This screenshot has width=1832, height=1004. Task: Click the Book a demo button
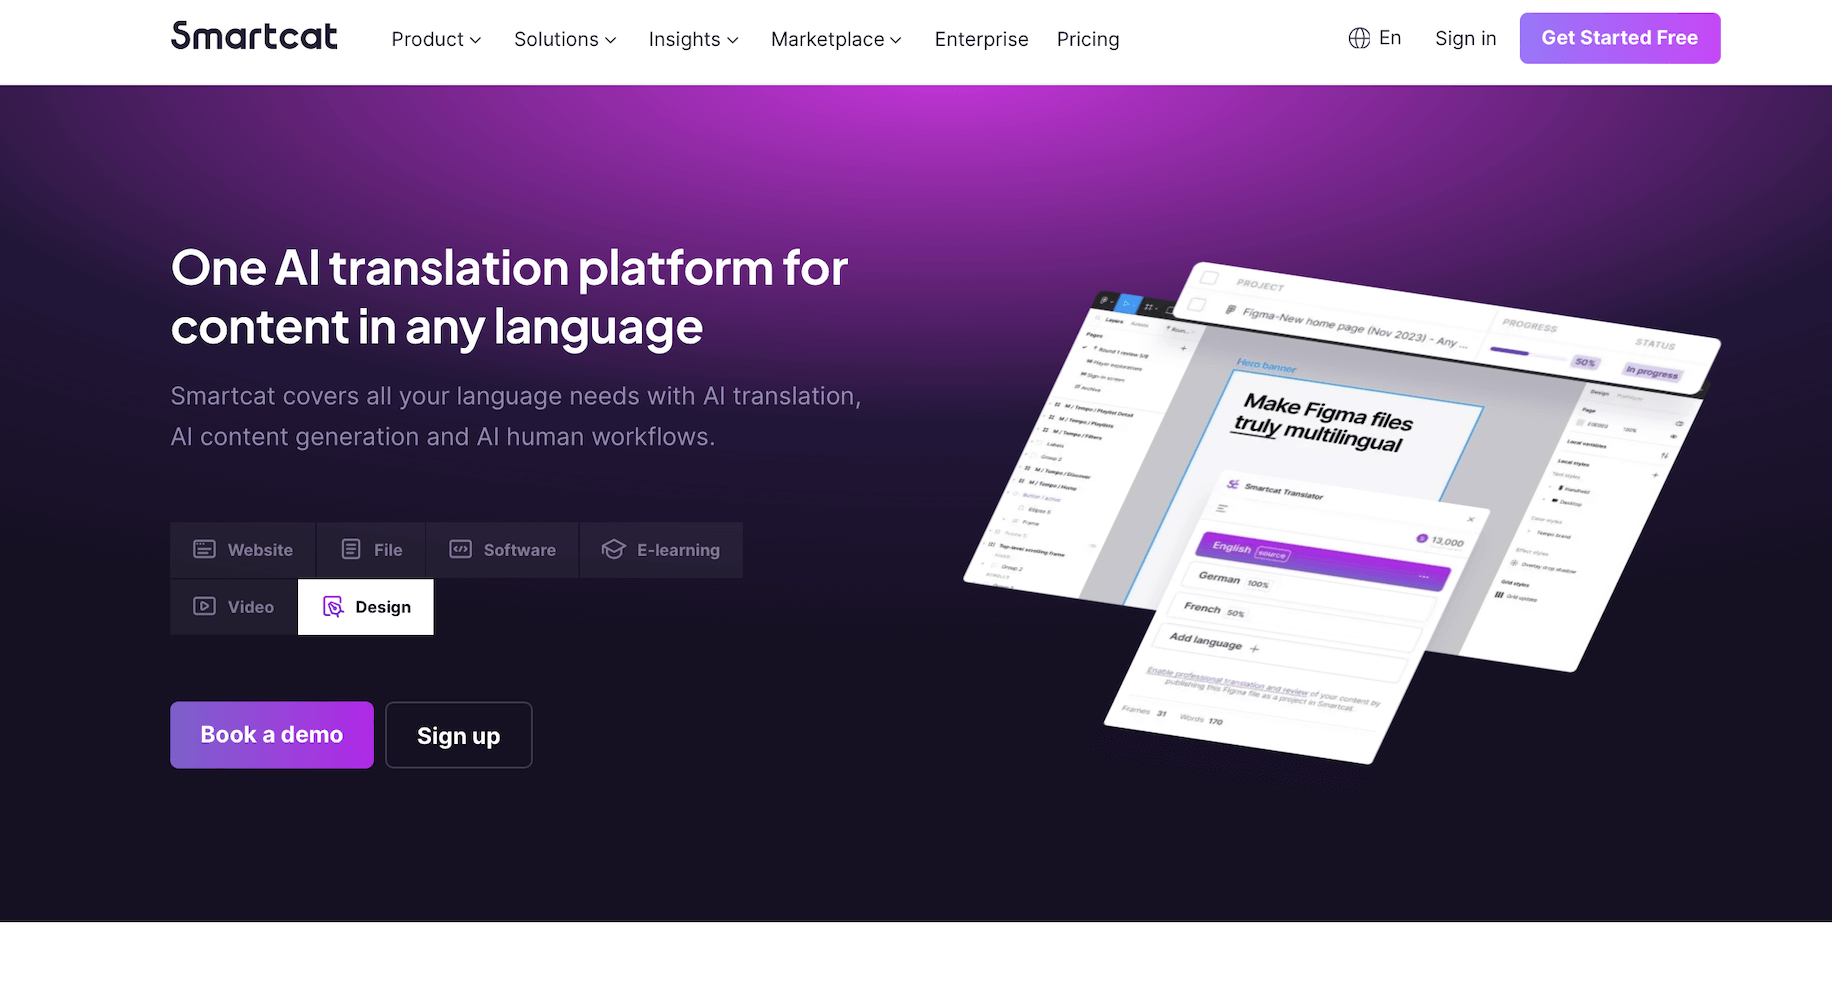click(x=272, y=735)
